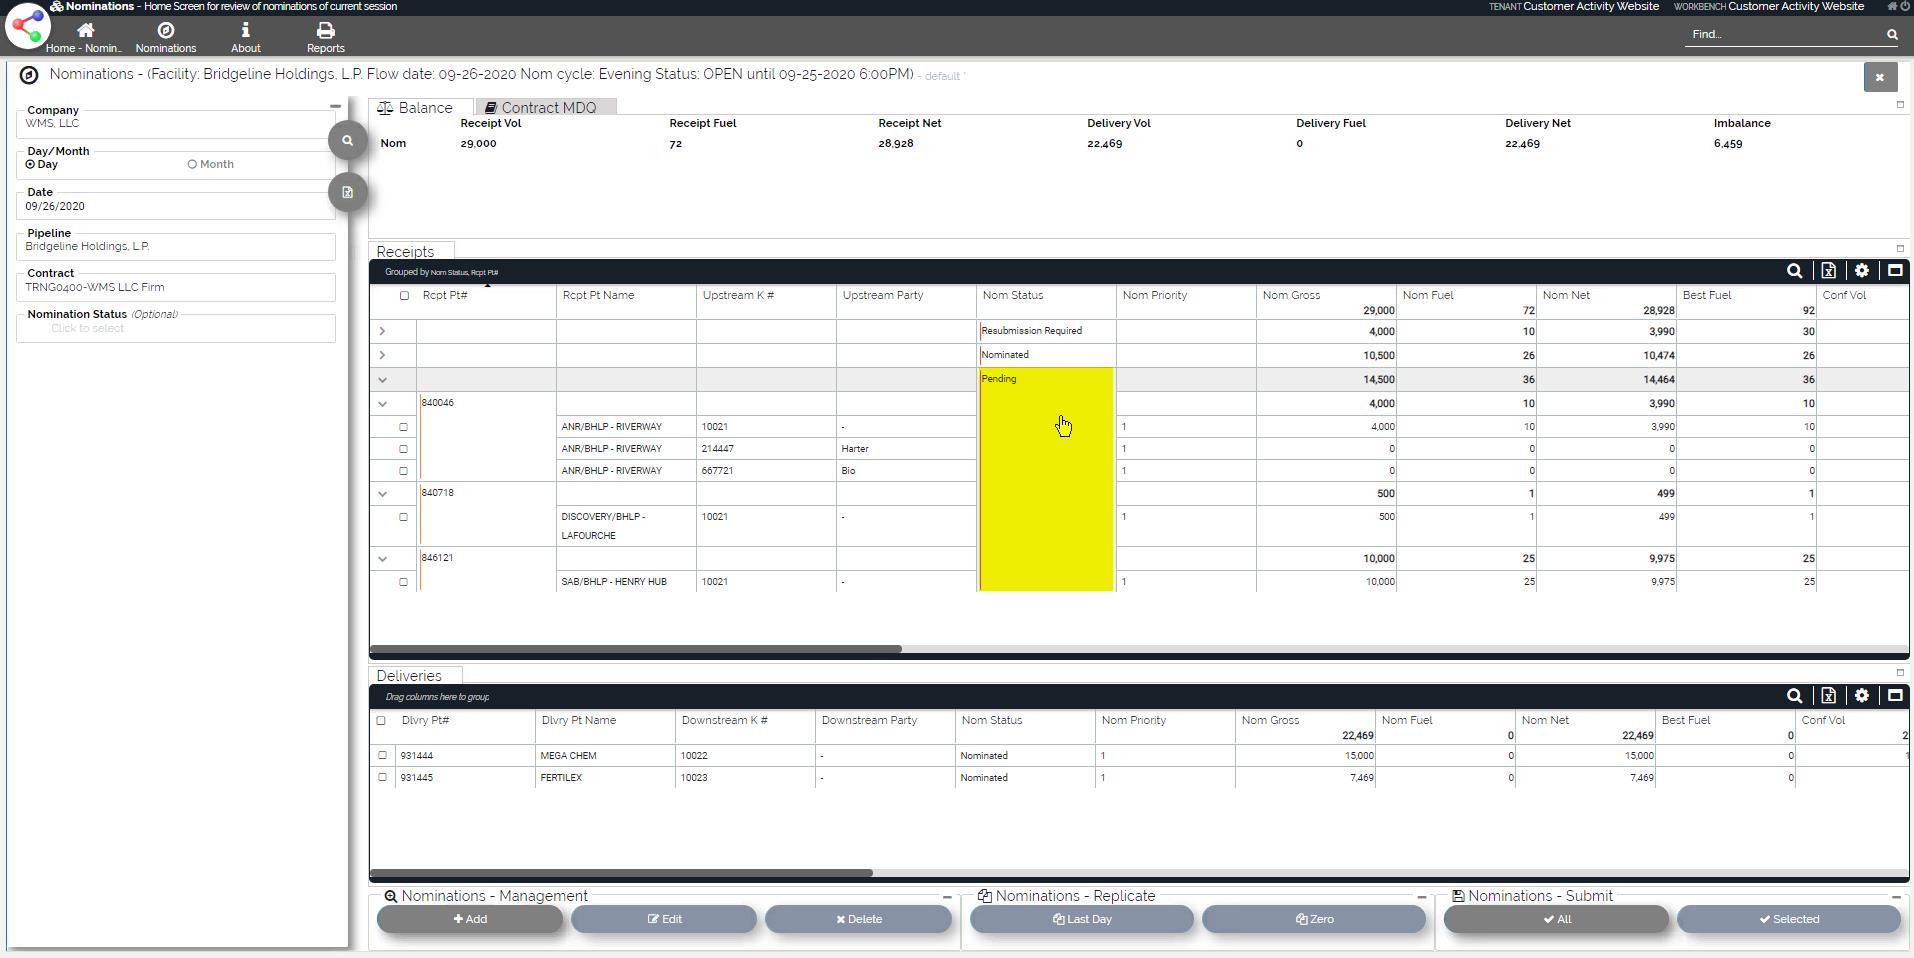Open the Home navigation icon

tap(85, 31)
